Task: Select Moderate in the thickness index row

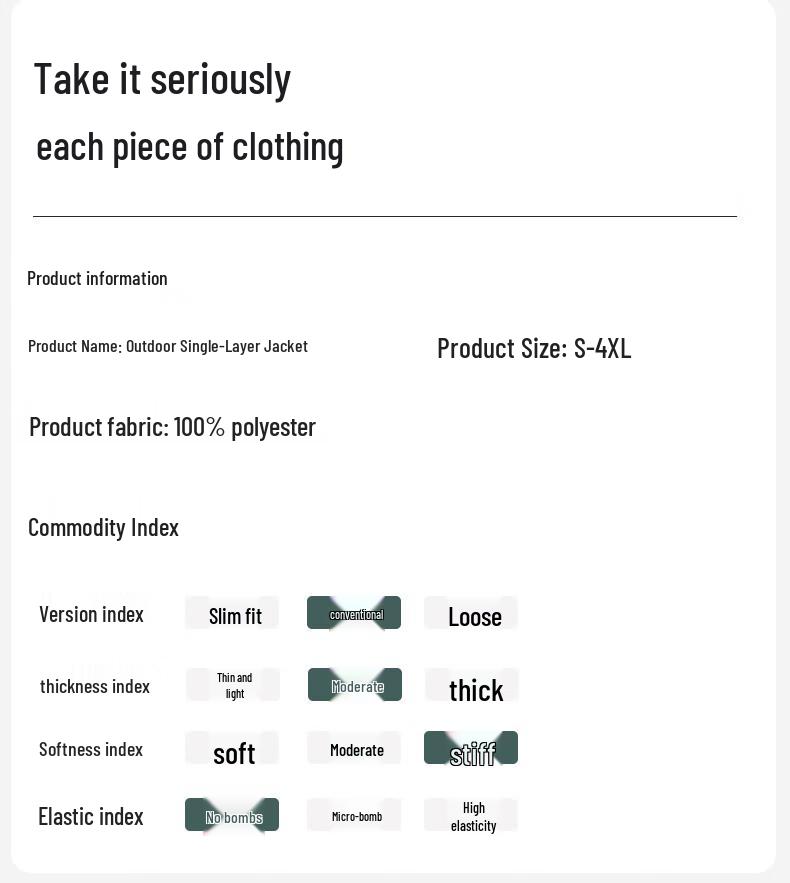Action: coord(355,685)
